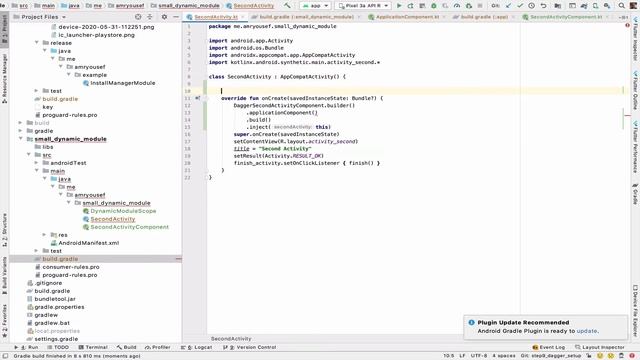
Task: Toggle the Device File Explorer side panel
Action: 635,311
